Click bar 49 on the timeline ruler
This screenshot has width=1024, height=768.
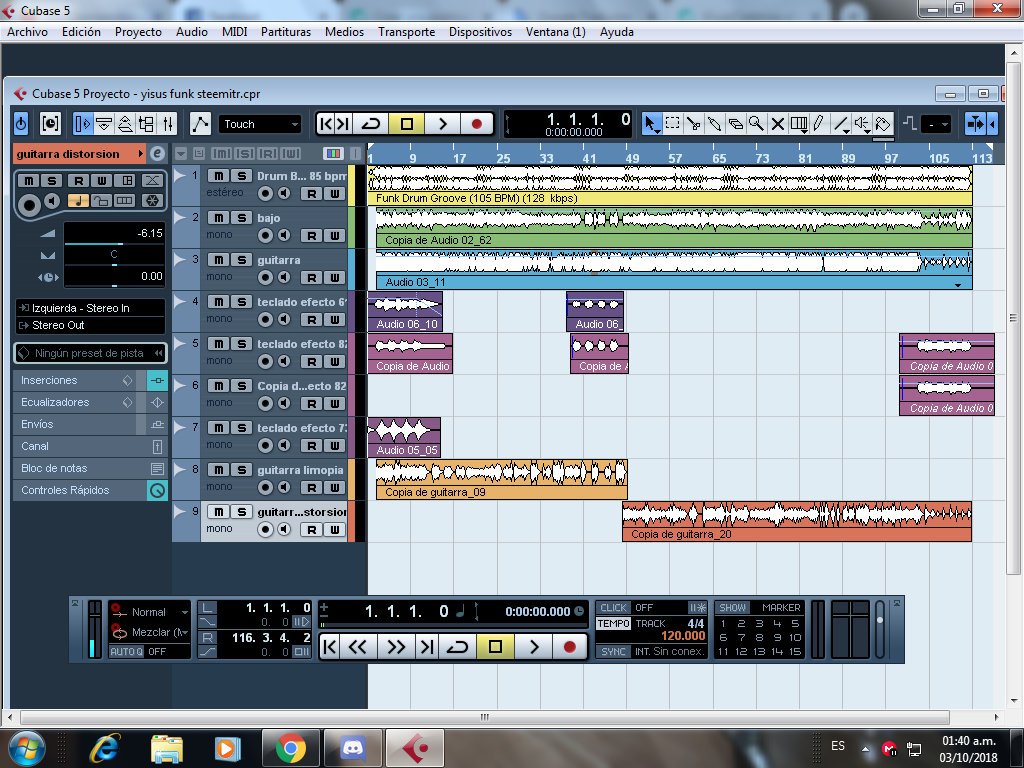point(632,158)
